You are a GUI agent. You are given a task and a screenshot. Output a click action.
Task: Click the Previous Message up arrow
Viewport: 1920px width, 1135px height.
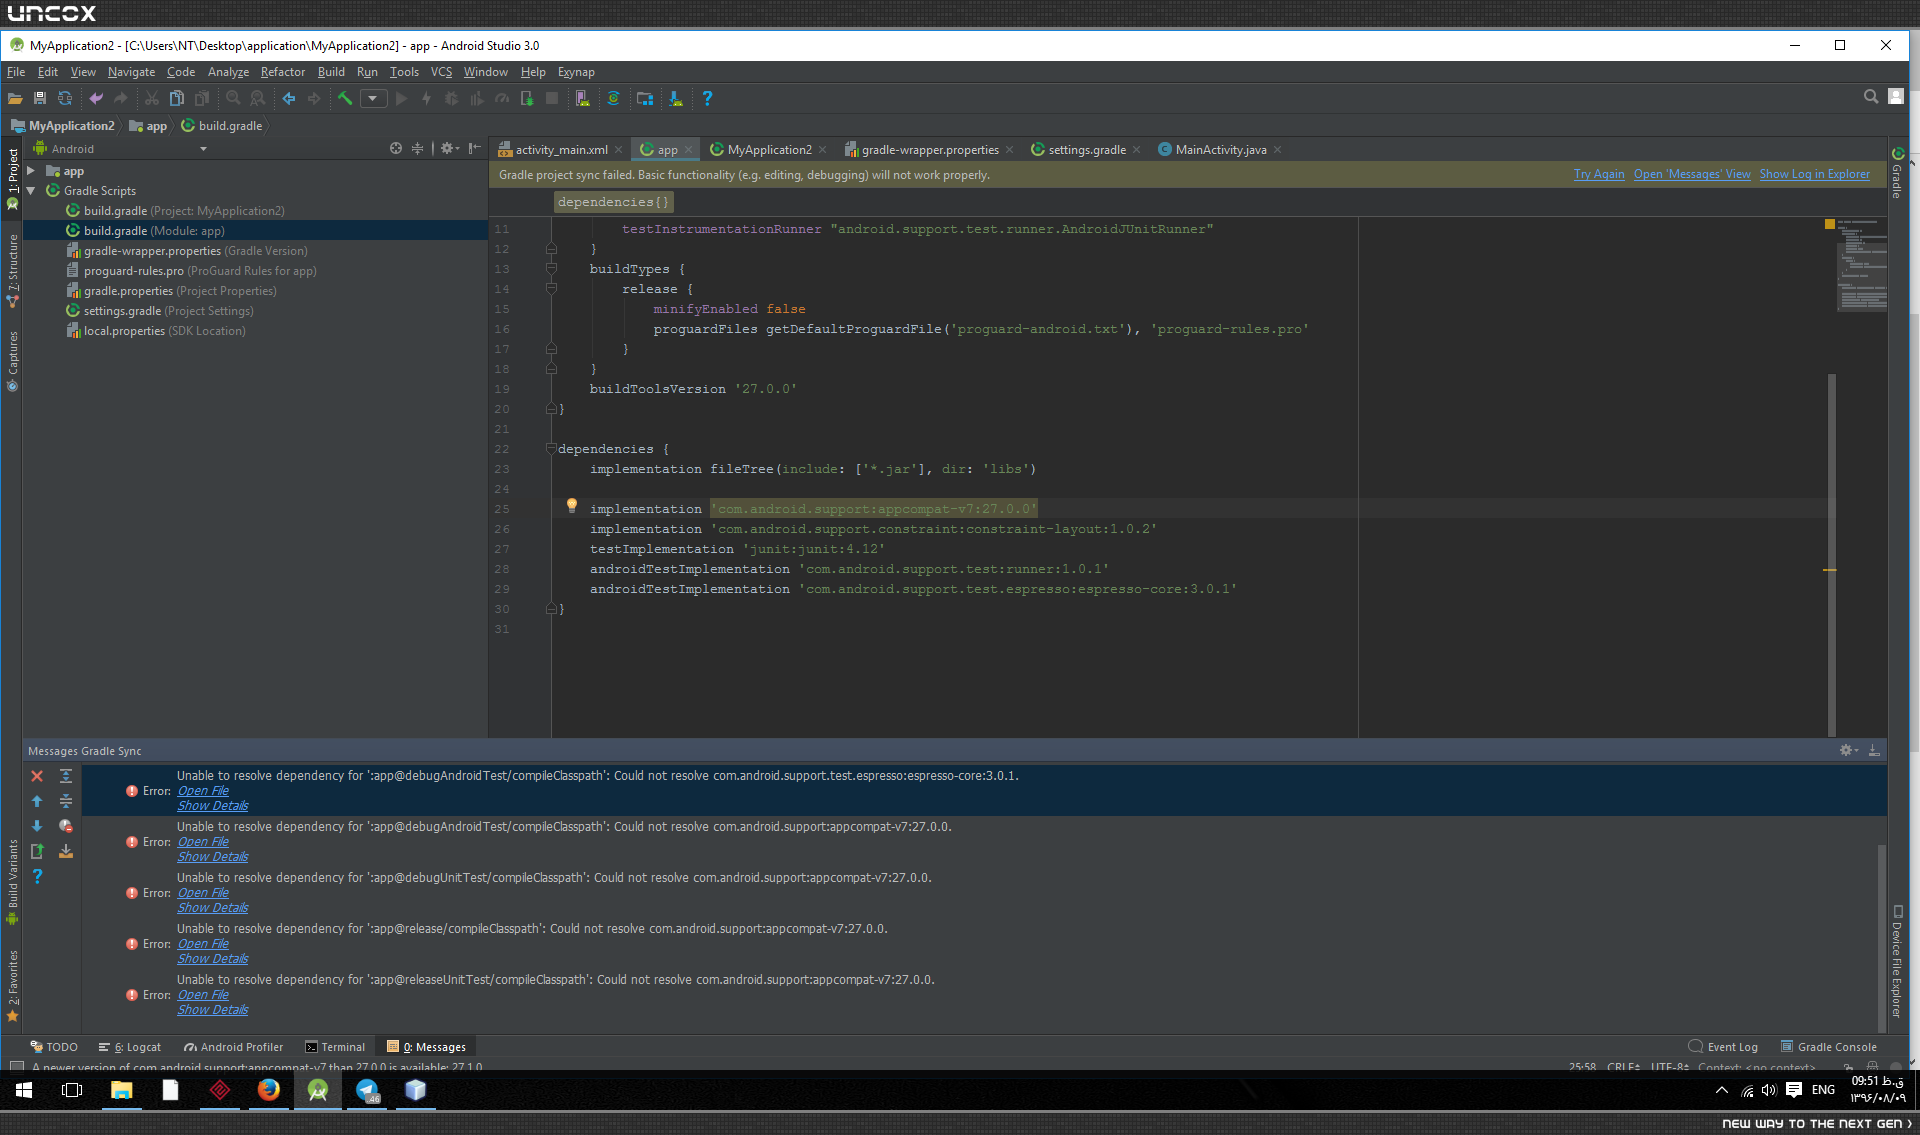37,801
